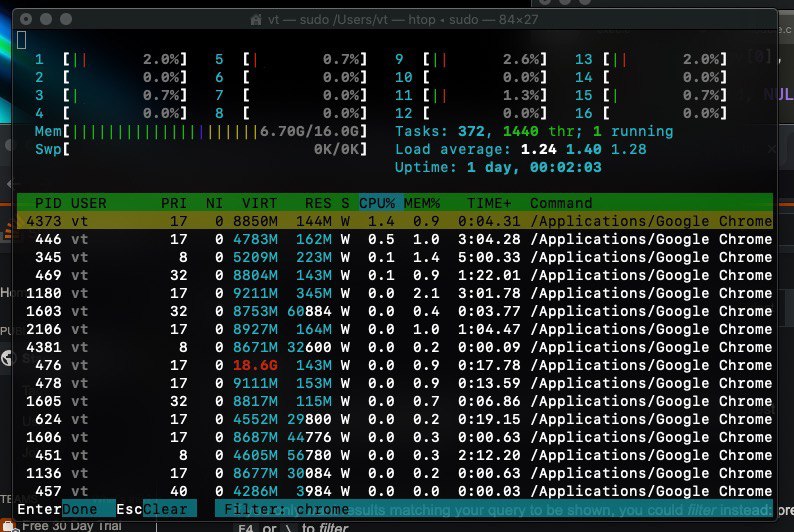The height and width of the screenshot is (532, 794).
Task: Select process row with PID 1180
Action: tap(395, 293)
